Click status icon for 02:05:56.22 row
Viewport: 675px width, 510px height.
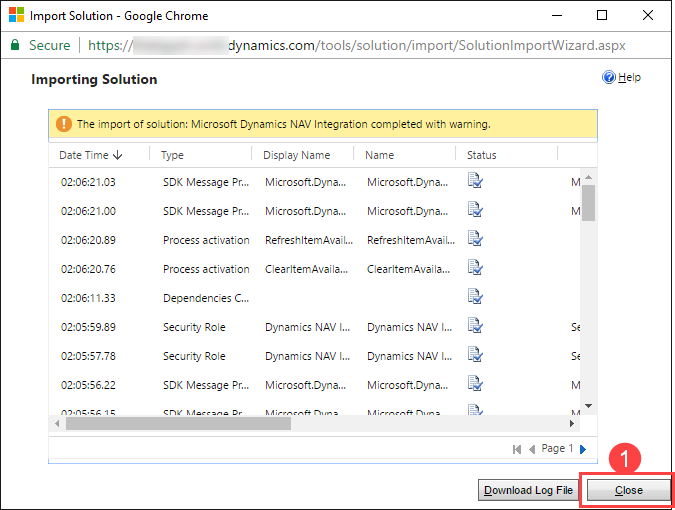(x=475, y=383)
